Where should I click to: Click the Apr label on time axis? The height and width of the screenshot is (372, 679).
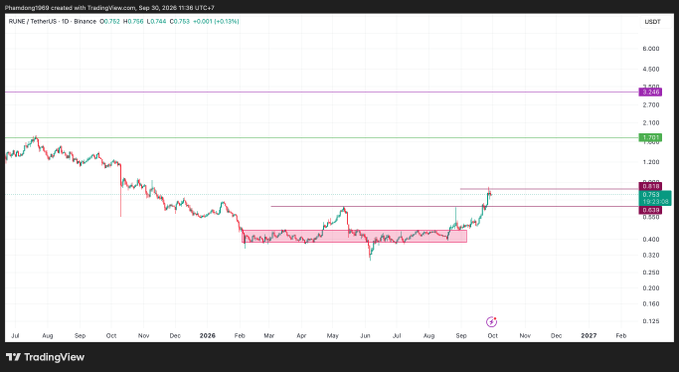click(x=301, y=336)
